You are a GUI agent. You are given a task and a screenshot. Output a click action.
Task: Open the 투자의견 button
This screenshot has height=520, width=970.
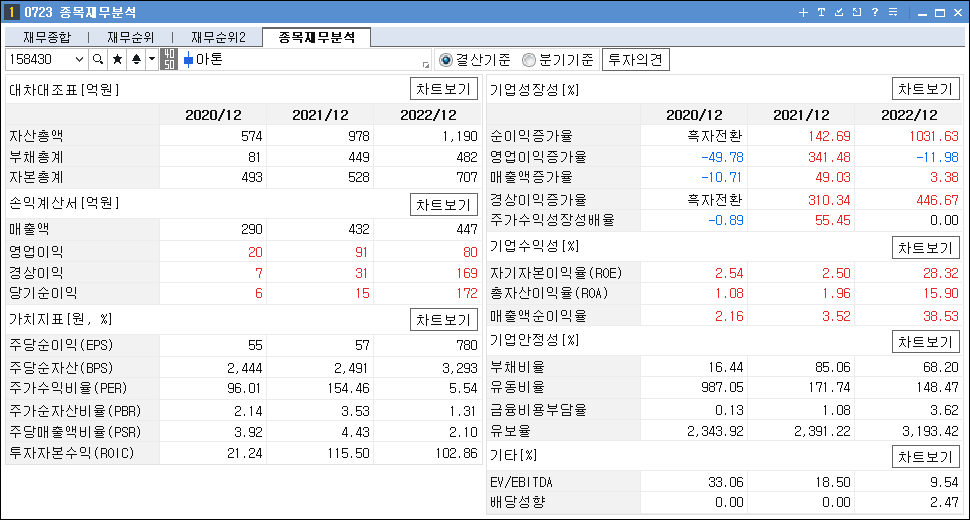point(635,60)
